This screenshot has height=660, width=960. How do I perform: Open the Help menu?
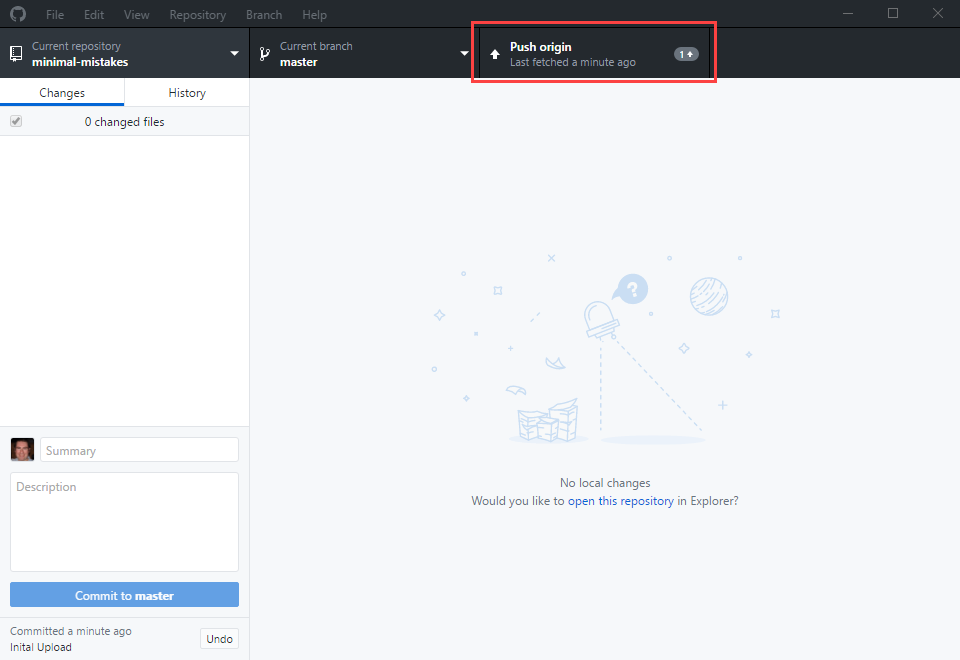(x=314, y=15)
